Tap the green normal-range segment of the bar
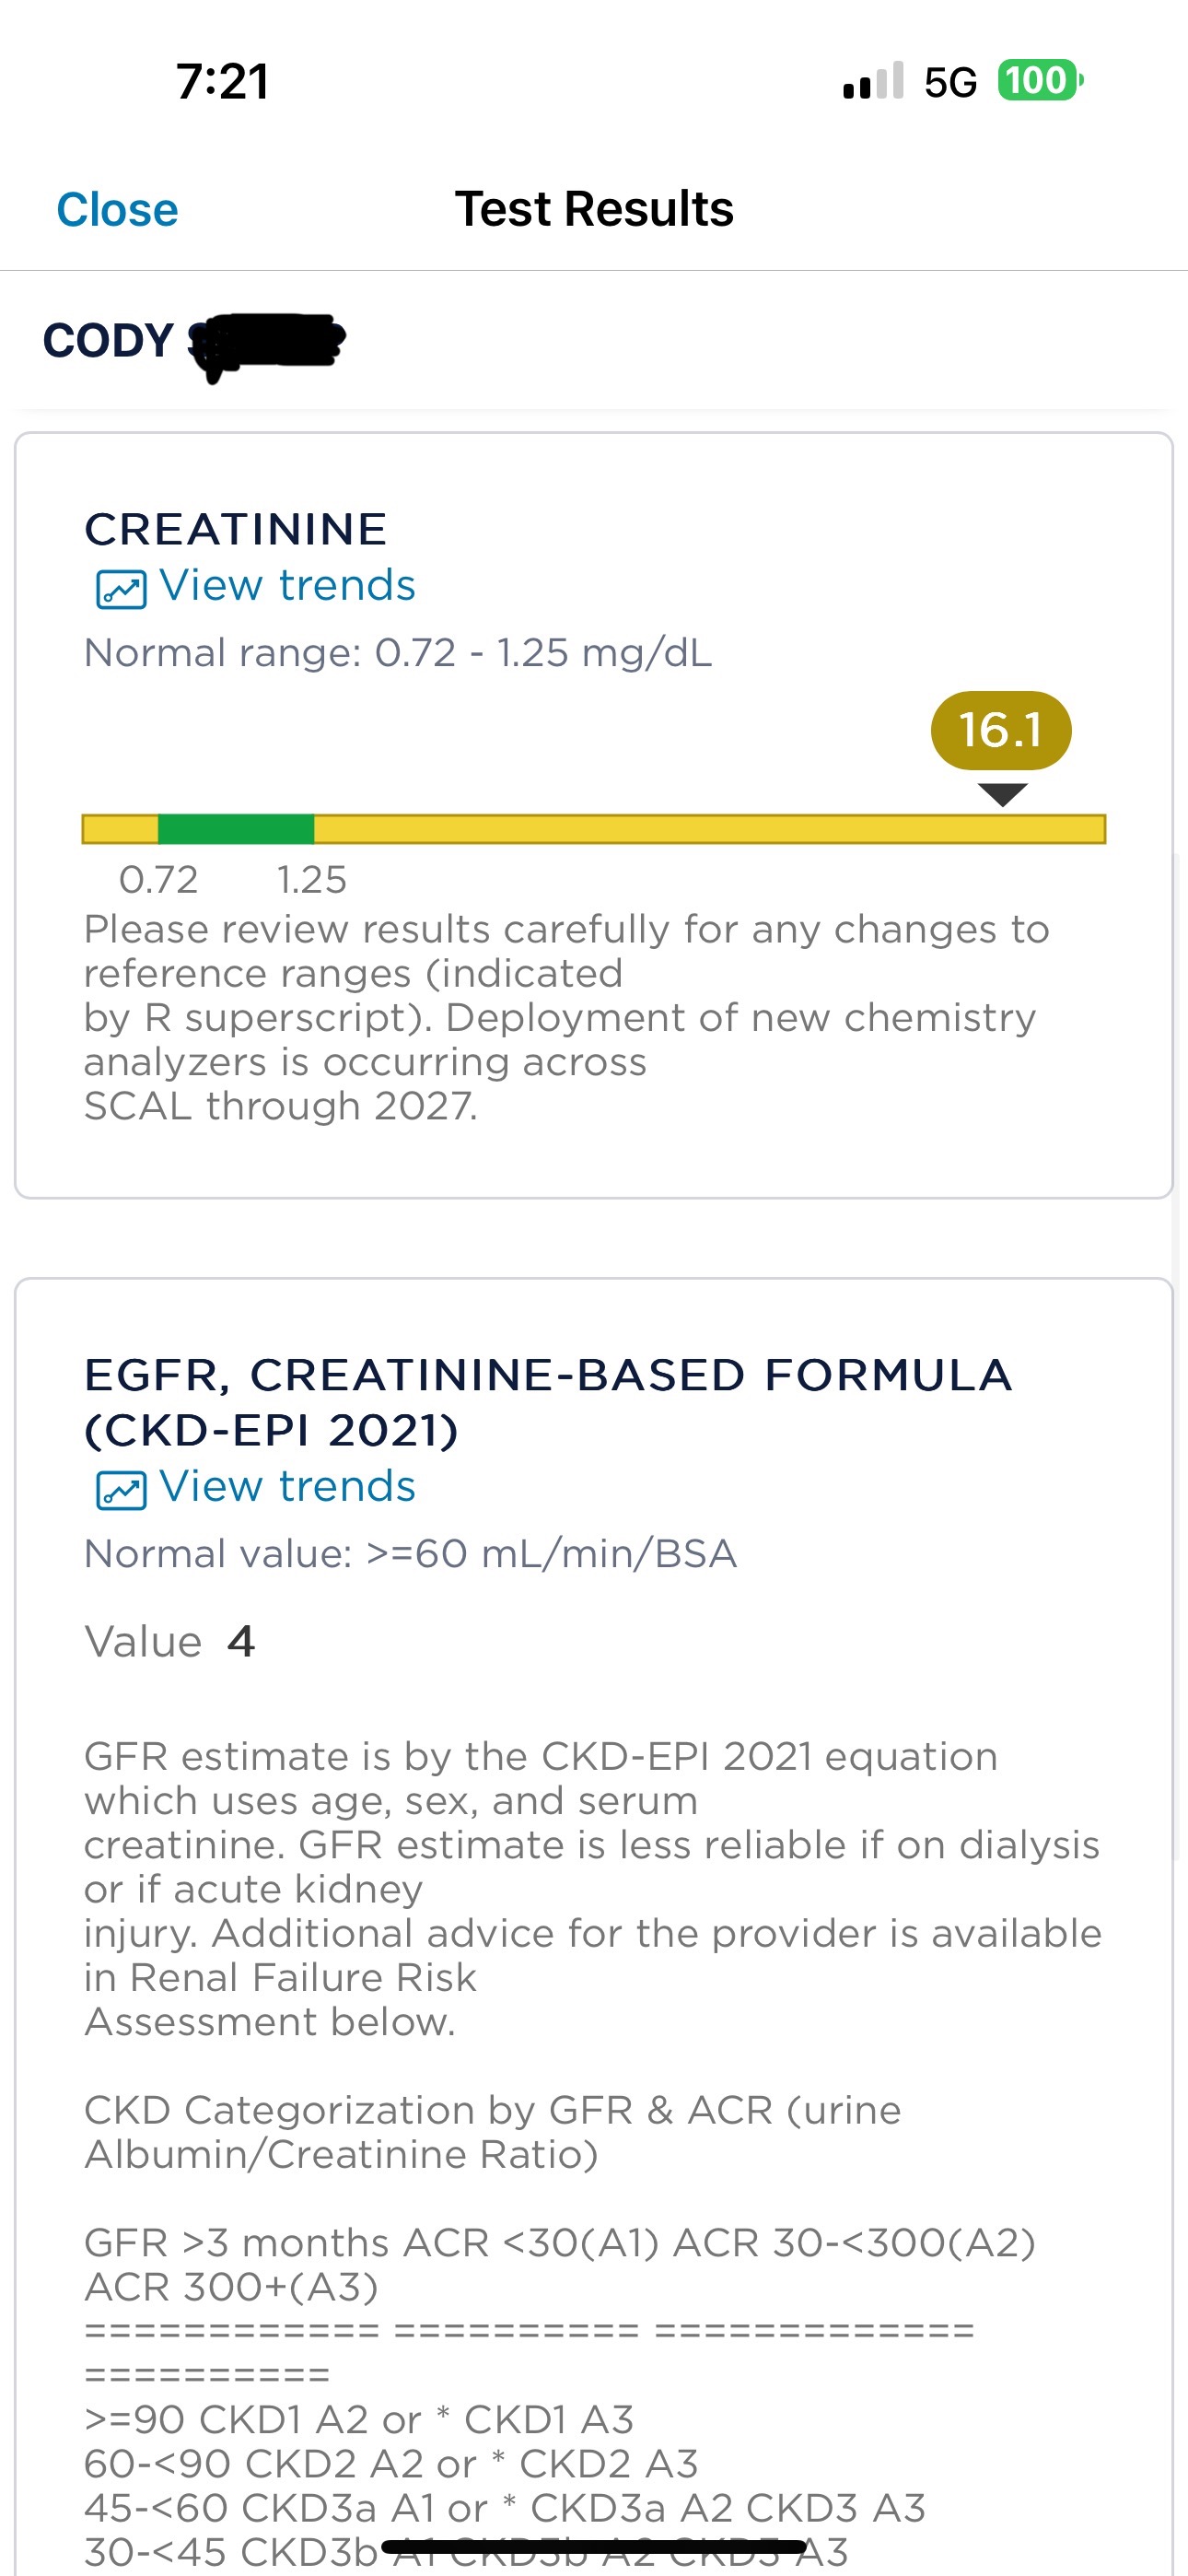1188x2576 pixels. pyautogui.click(x=236, y=829)
